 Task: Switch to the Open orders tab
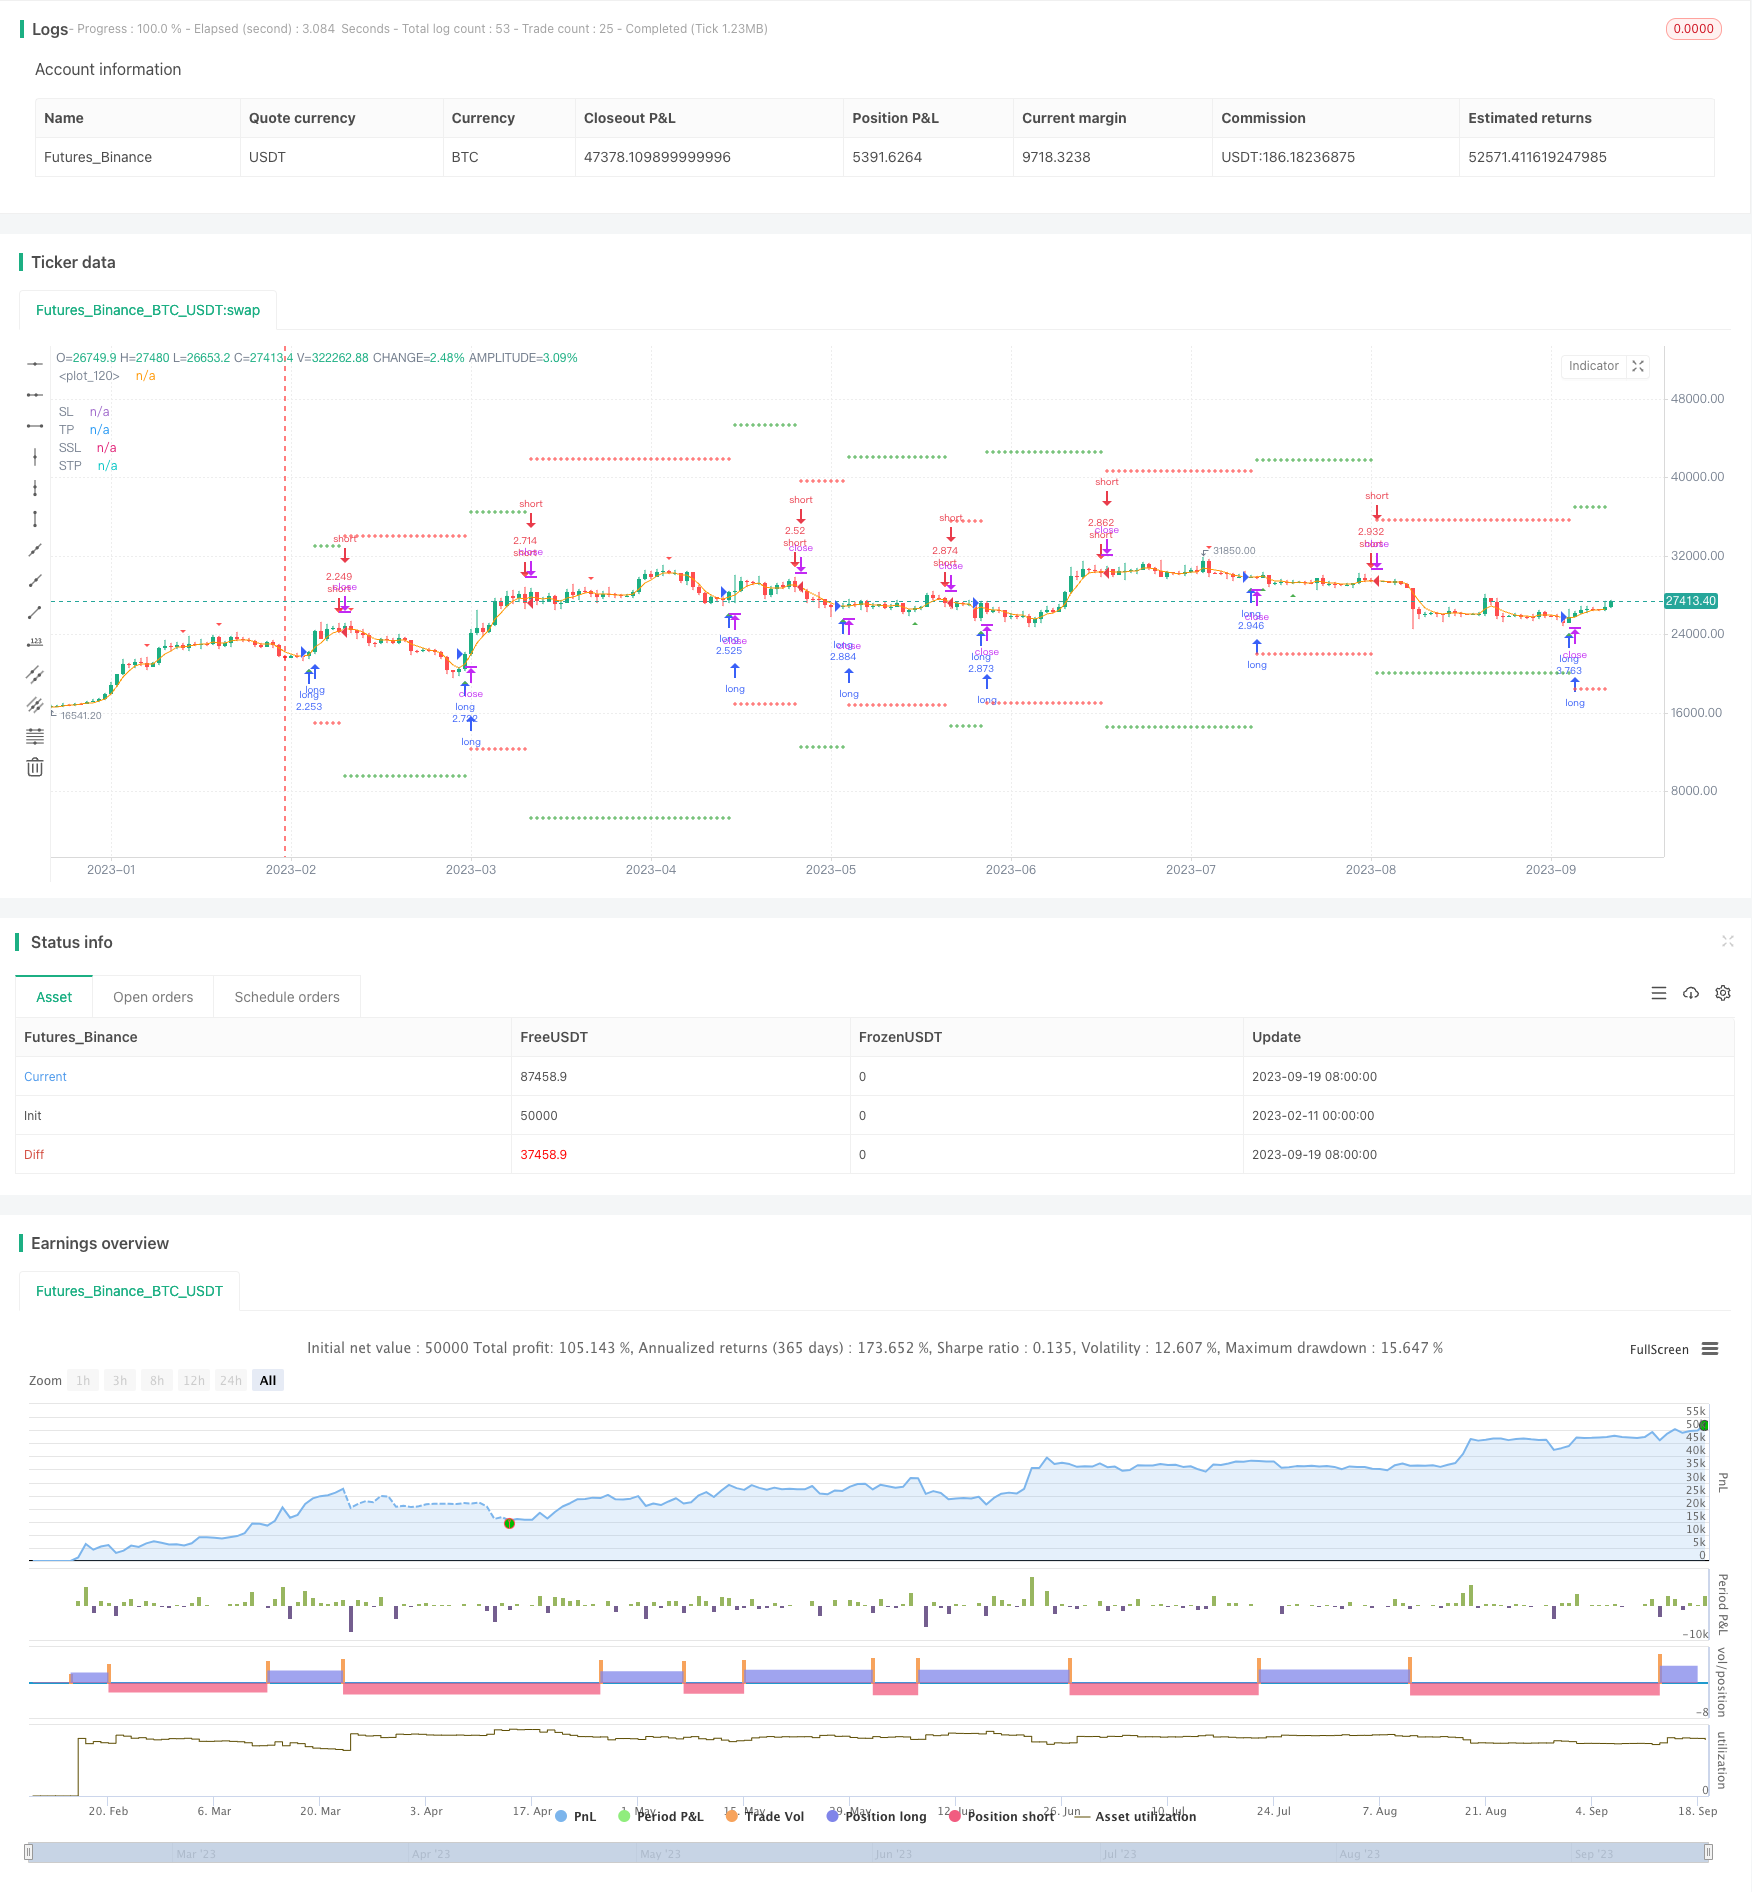pos(153,997)
